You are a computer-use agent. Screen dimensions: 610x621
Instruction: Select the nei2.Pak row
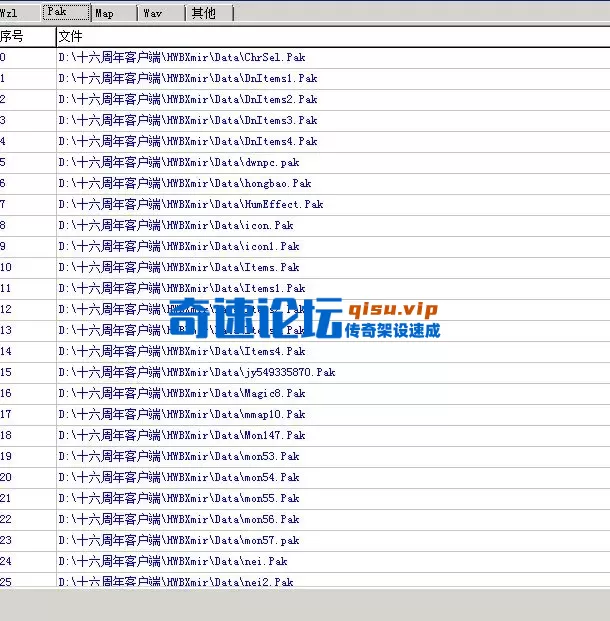pos(305,580)
